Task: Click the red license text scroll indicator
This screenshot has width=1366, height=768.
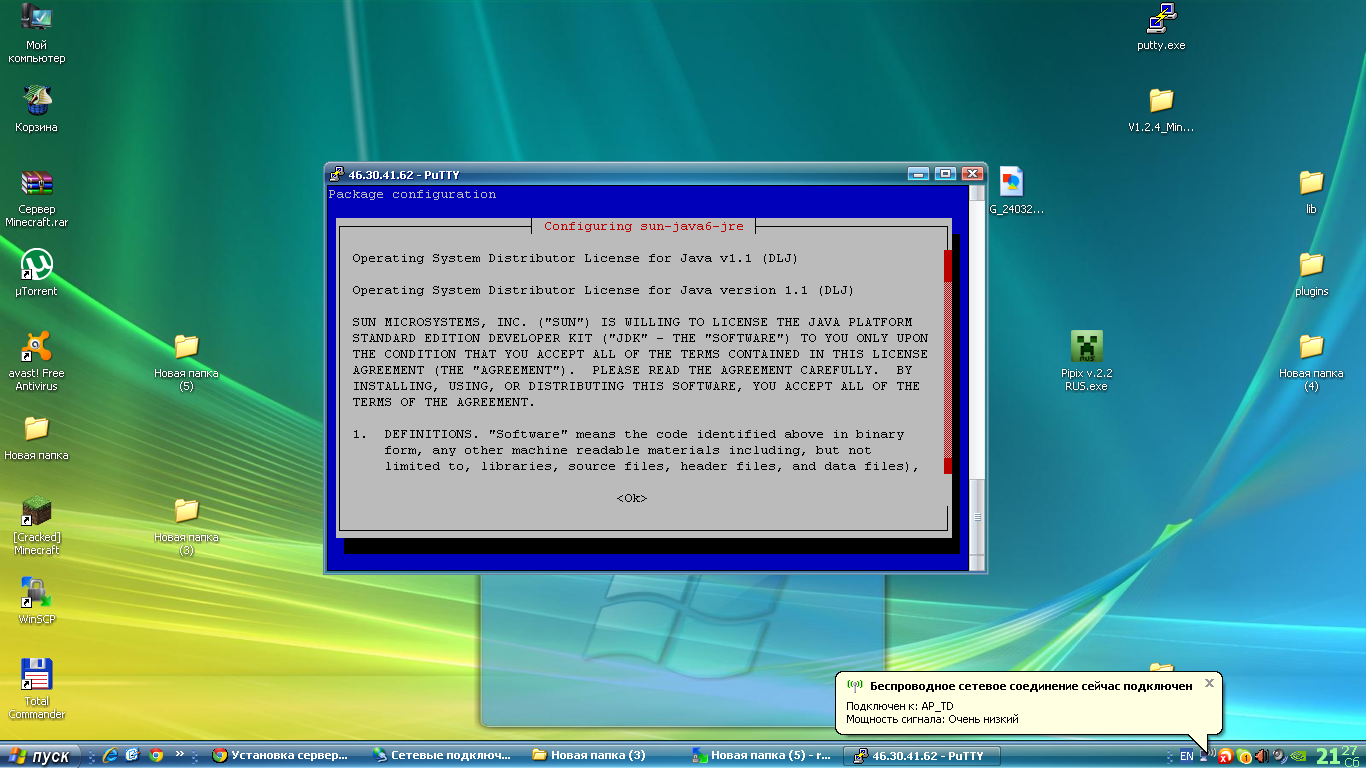Action: (x=948, y=362)
